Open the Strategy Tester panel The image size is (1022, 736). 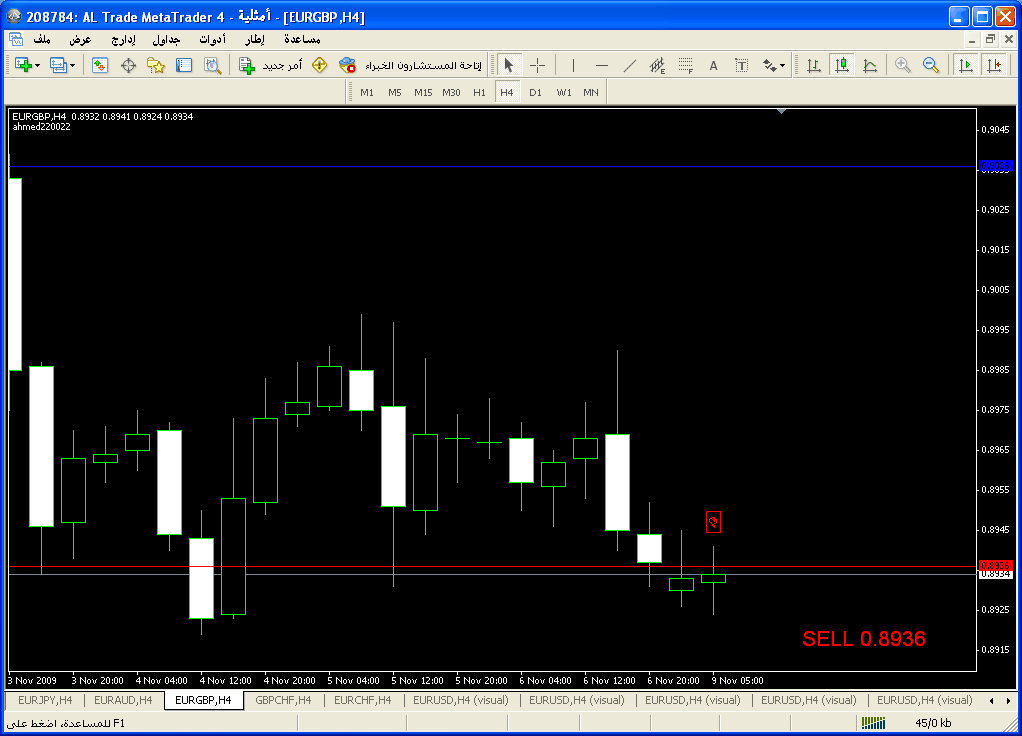(212, 65)
